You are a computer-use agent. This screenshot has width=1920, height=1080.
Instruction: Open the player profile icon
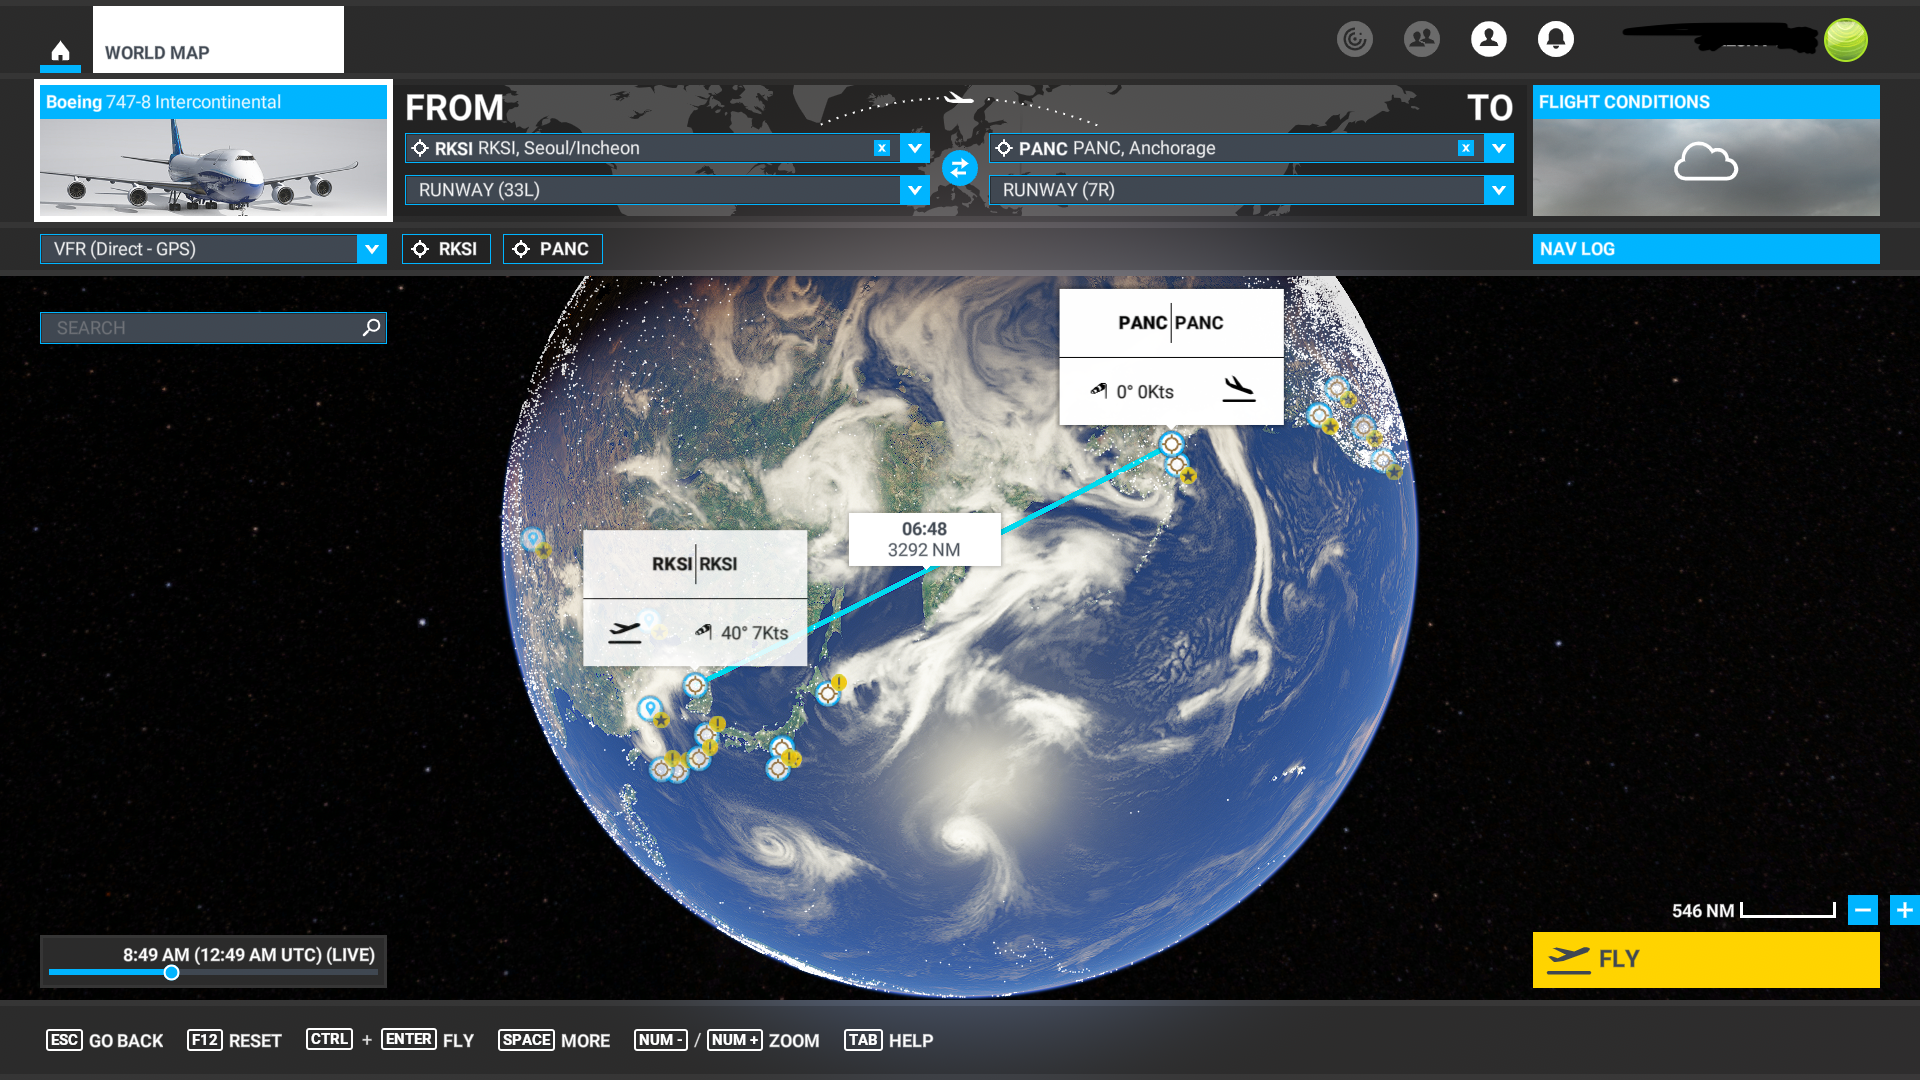click(1488, 39)
